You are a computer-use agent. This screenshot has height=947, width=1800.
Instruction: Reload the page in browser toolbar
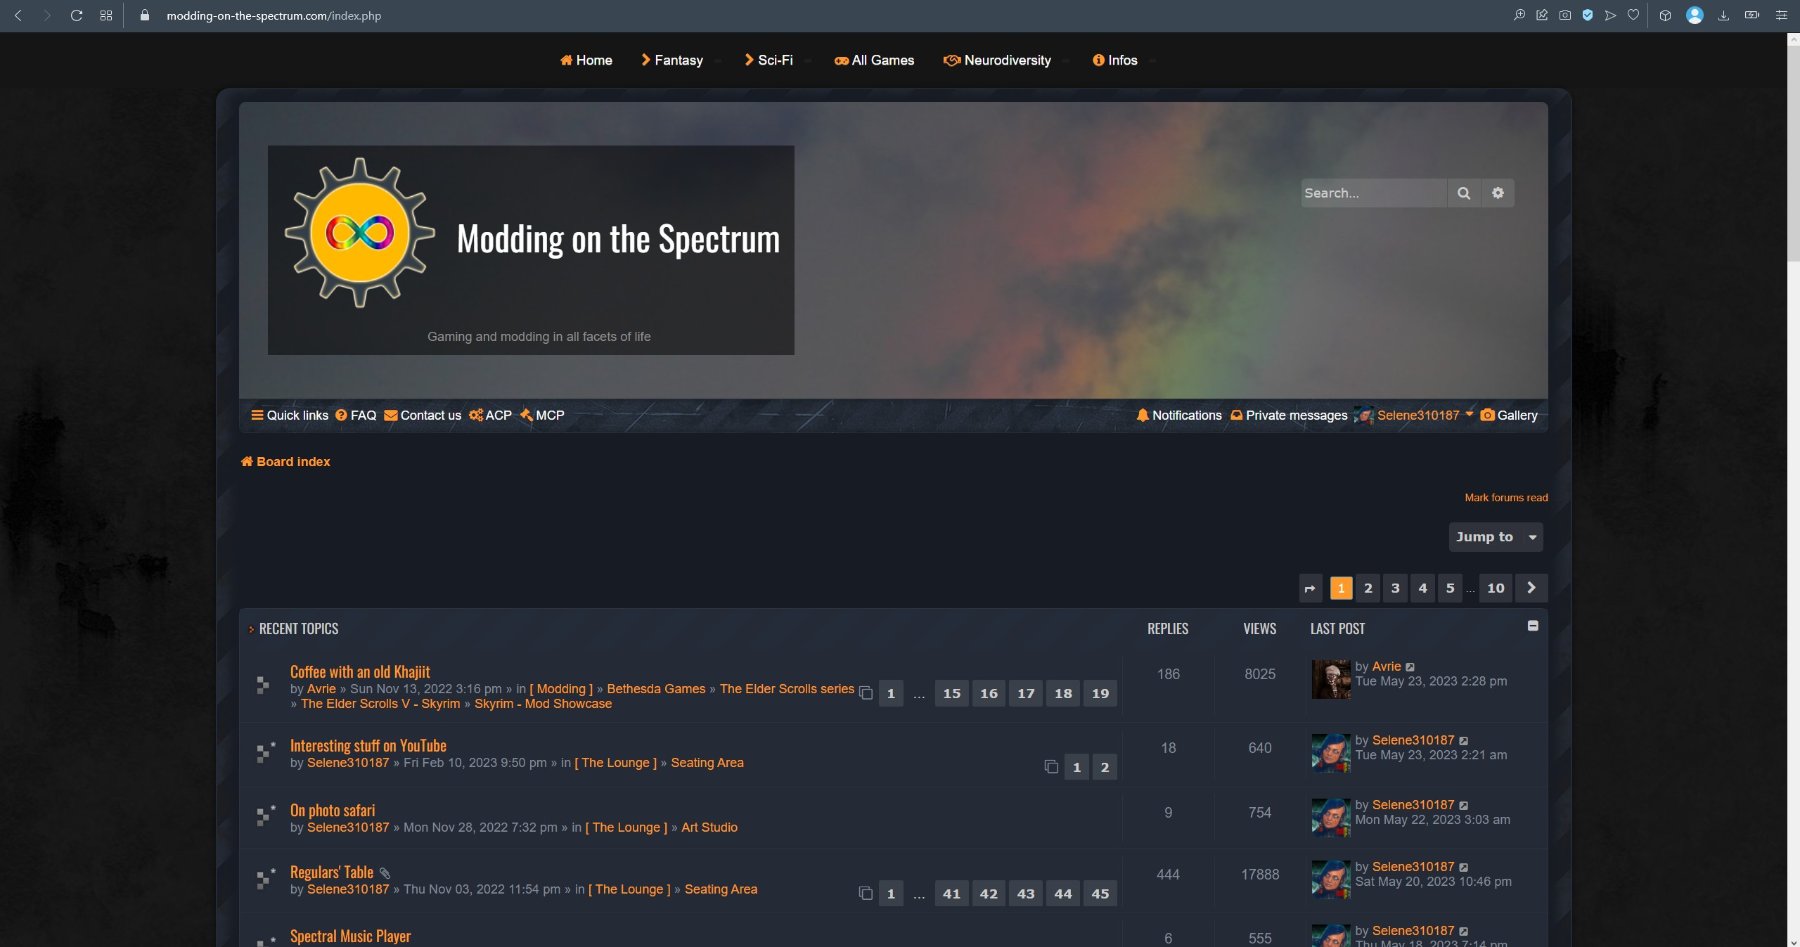(x=76, y=15)
